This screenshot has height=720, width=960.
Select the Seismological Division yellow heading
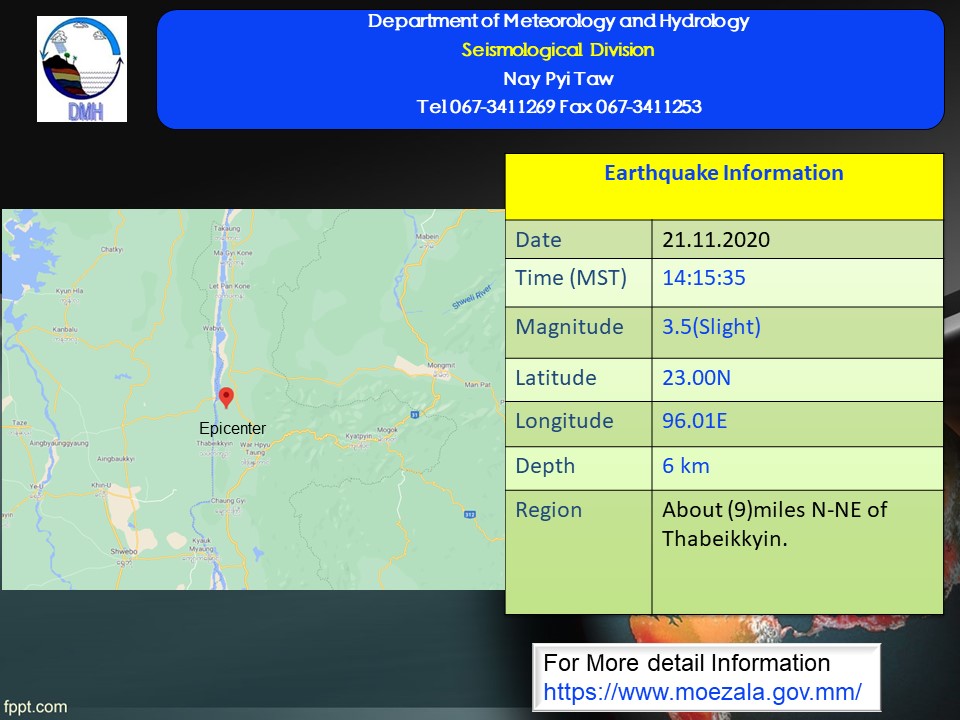click(557, 50)
